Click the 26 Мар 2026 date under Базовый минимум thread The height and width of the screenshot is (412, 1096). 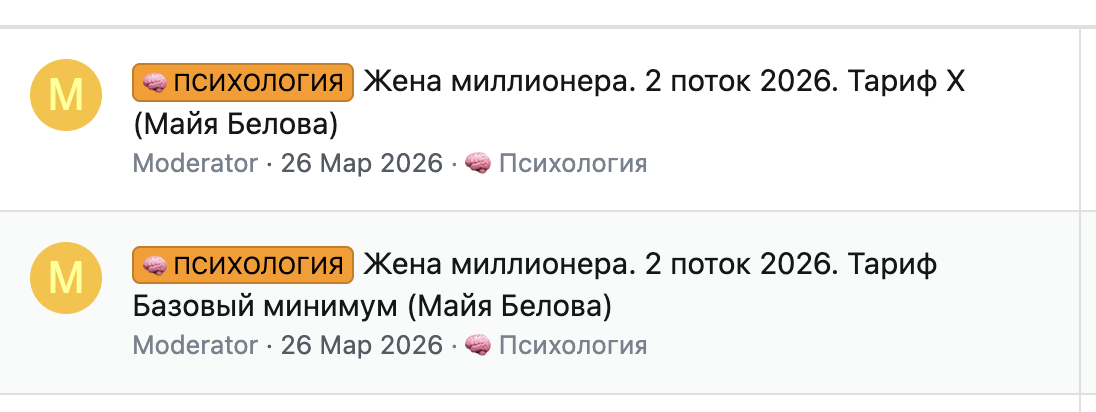pos(361,346)
